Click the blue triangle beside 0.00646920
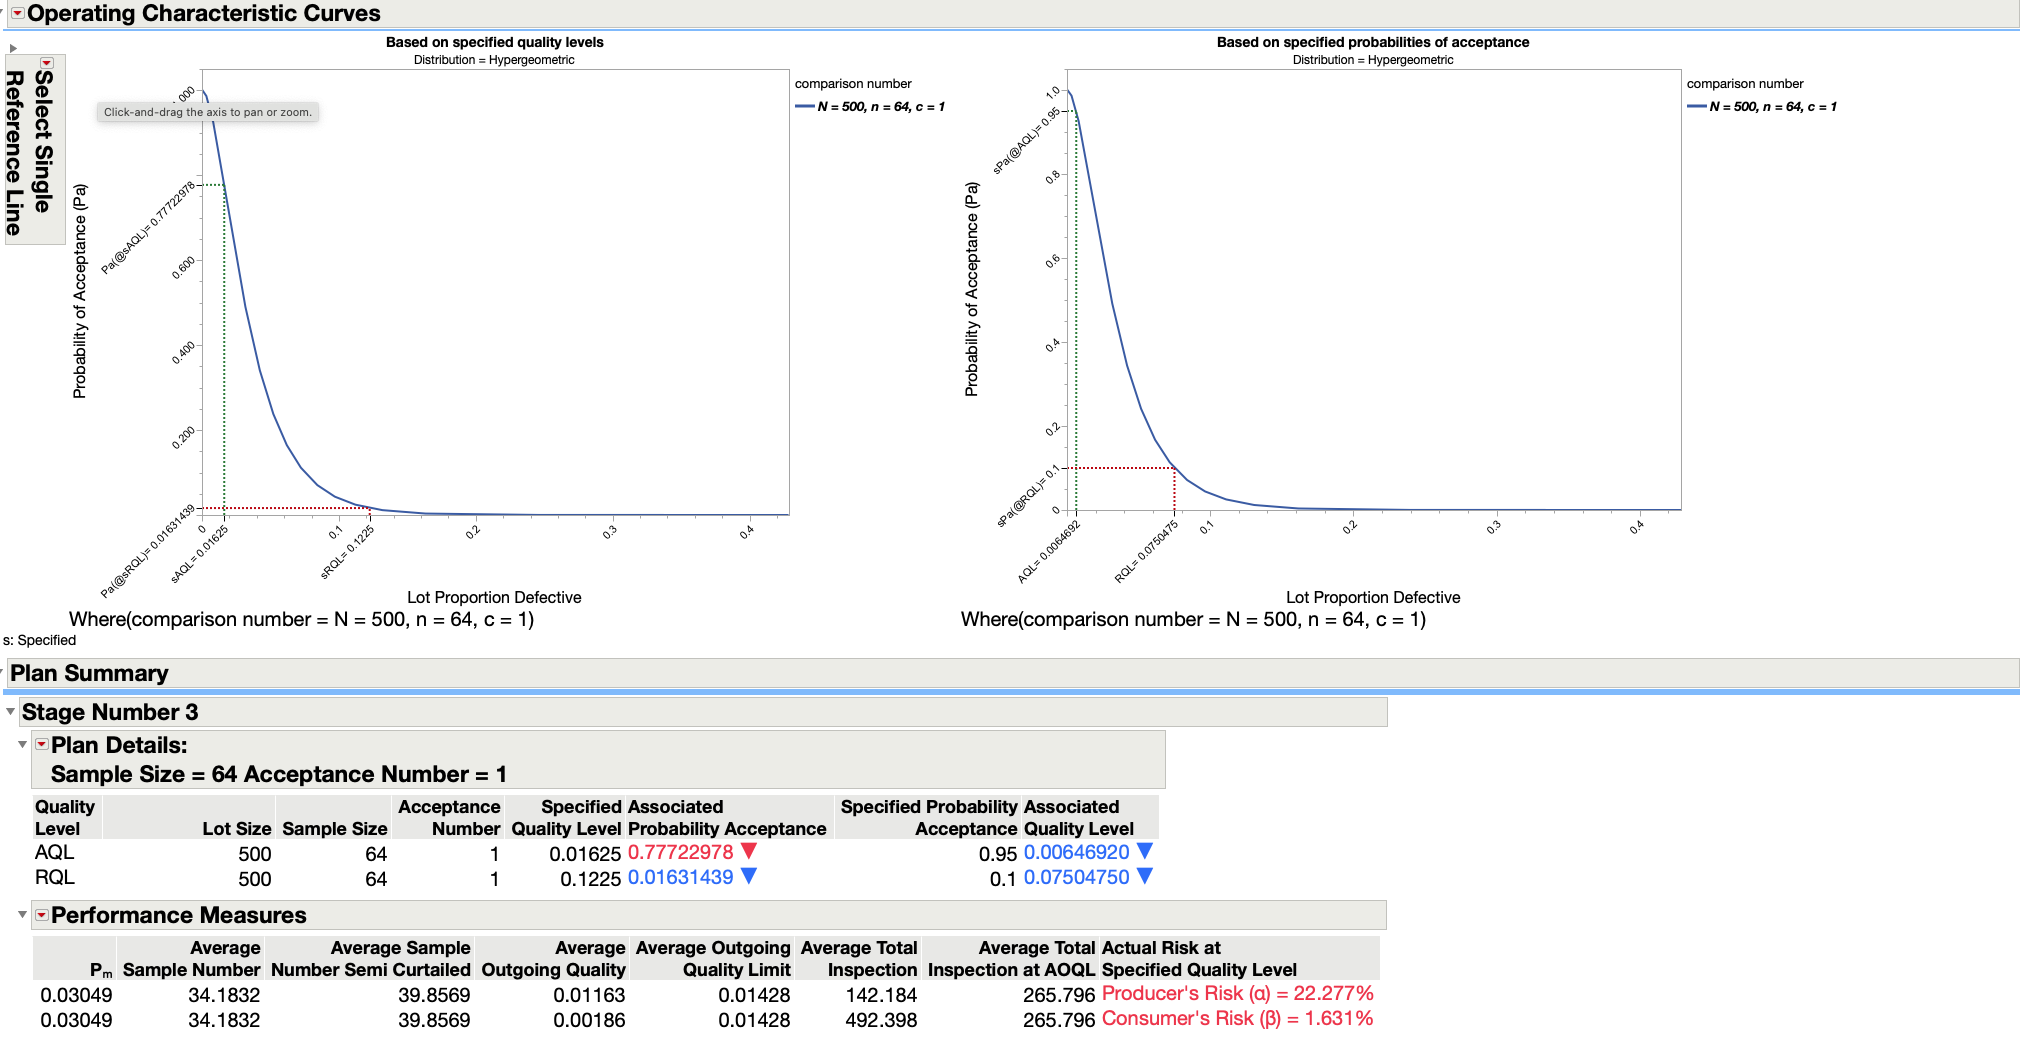The height and width of the screenshot is (1041, 2020). pos(1146,853)
